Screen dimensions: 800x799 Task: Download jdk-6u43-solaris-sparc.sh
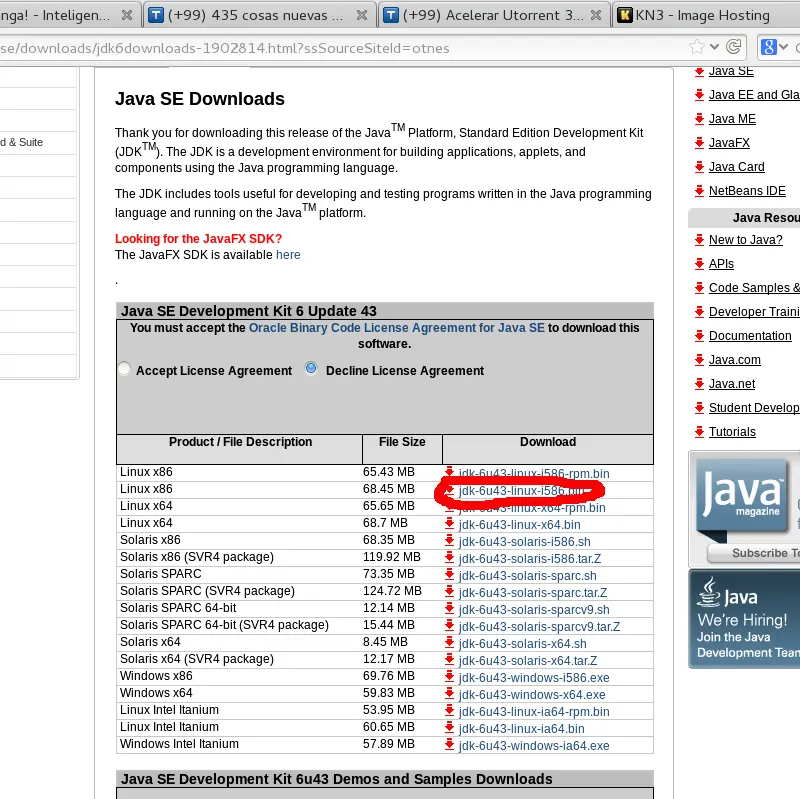tap(528, 576)
